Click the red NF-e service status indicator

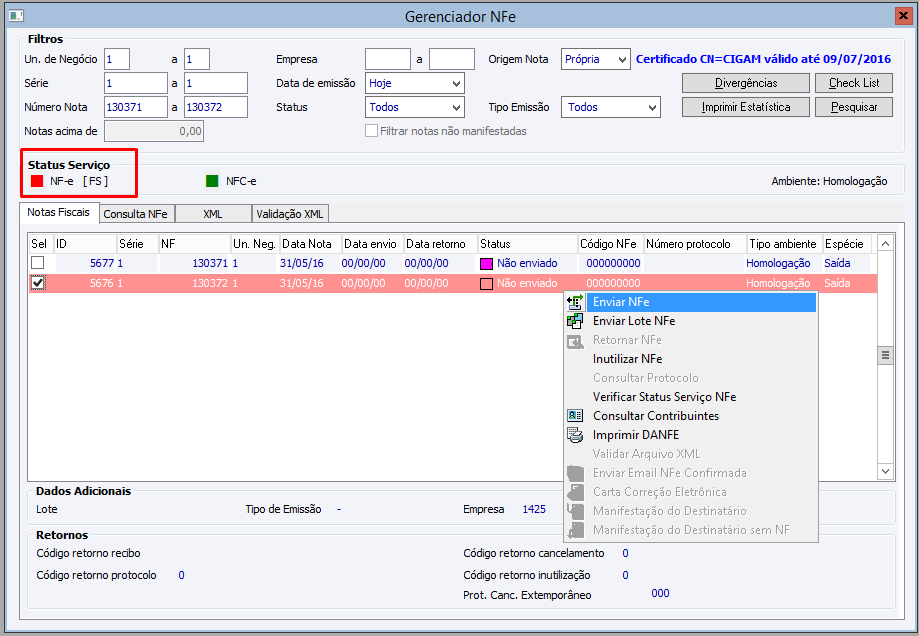click(37, 181)
